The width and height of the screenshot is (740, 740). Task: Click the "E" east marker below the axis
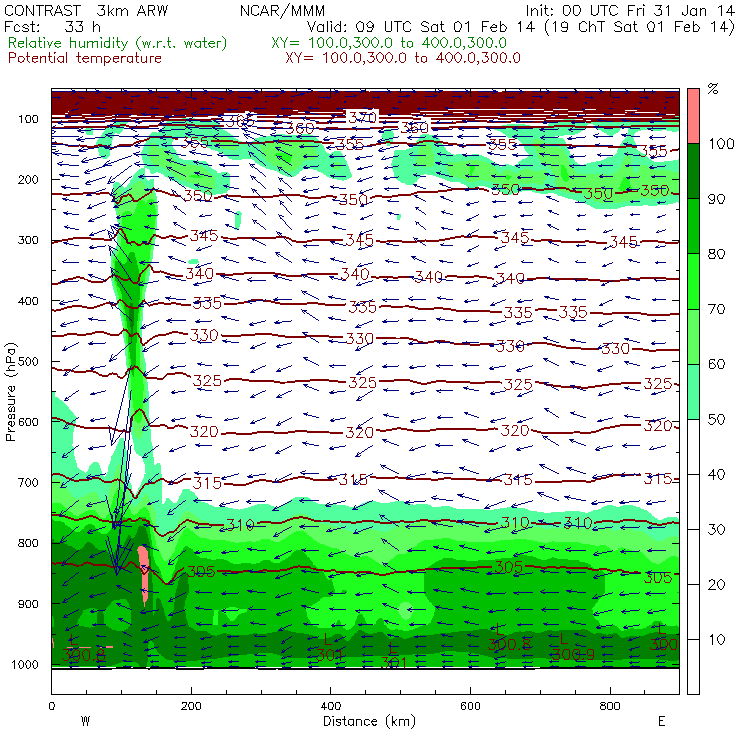[x=662, y=721]
